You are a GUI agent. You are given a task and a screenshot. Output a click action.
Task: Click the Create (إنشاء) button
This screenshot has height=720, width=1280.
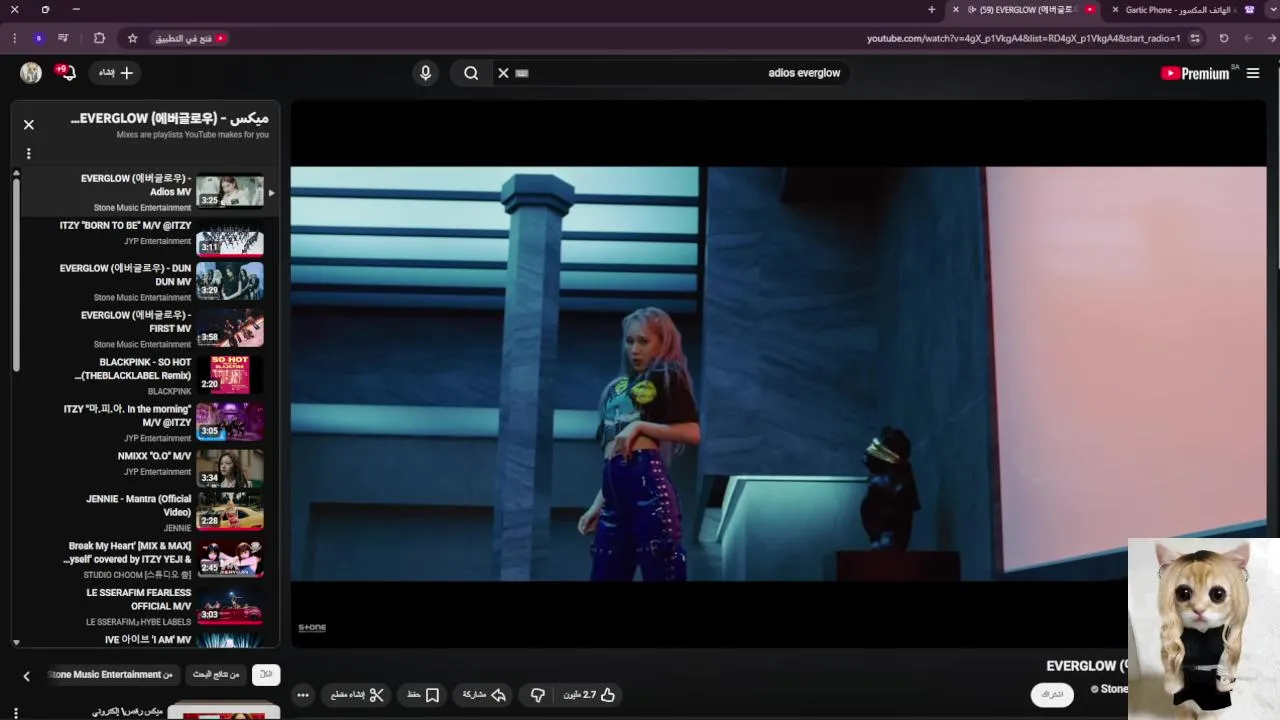(115, 72)
